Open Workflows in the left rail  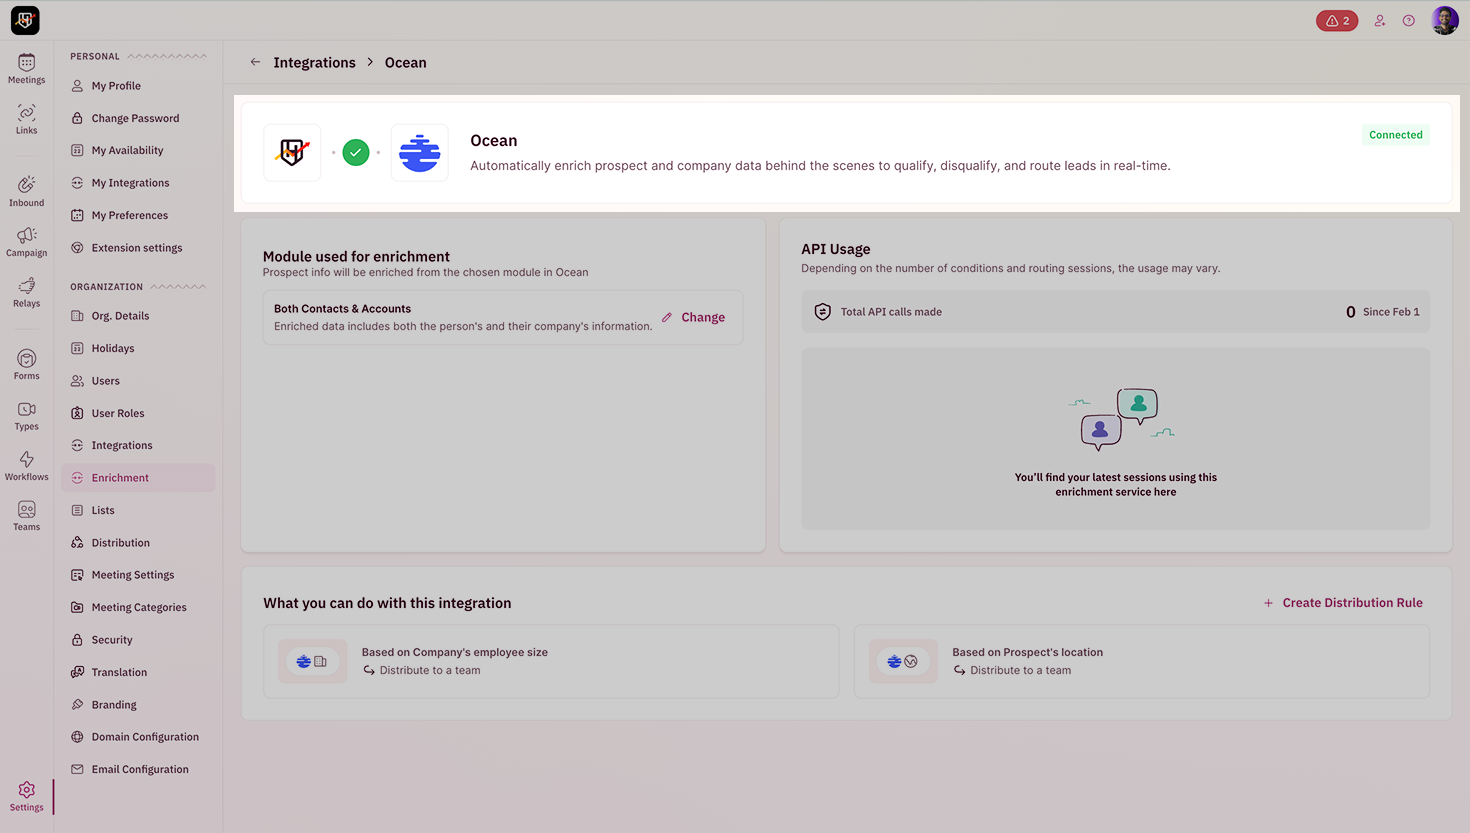tap(26, 466)
